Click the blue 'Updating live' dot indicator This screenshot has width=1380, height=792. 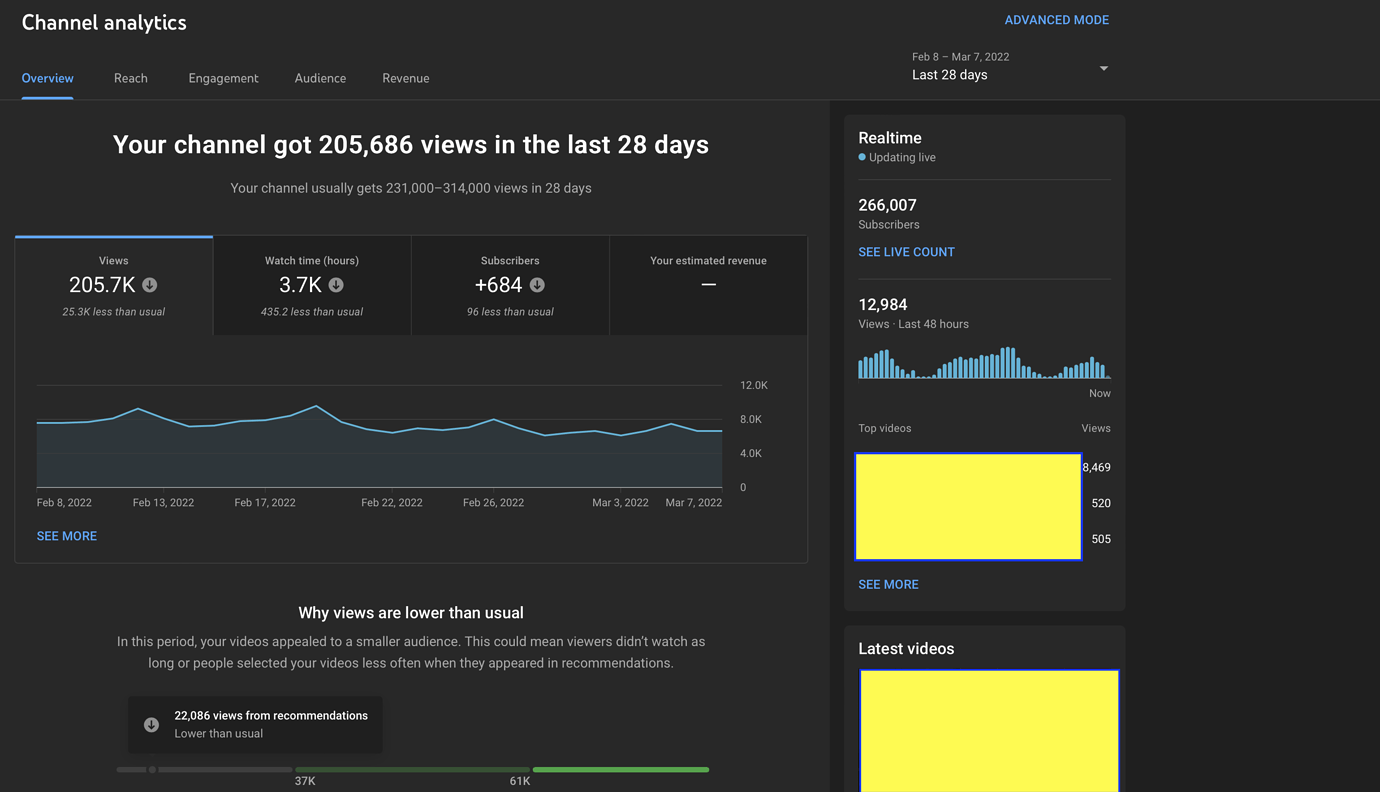coord(862,158)
